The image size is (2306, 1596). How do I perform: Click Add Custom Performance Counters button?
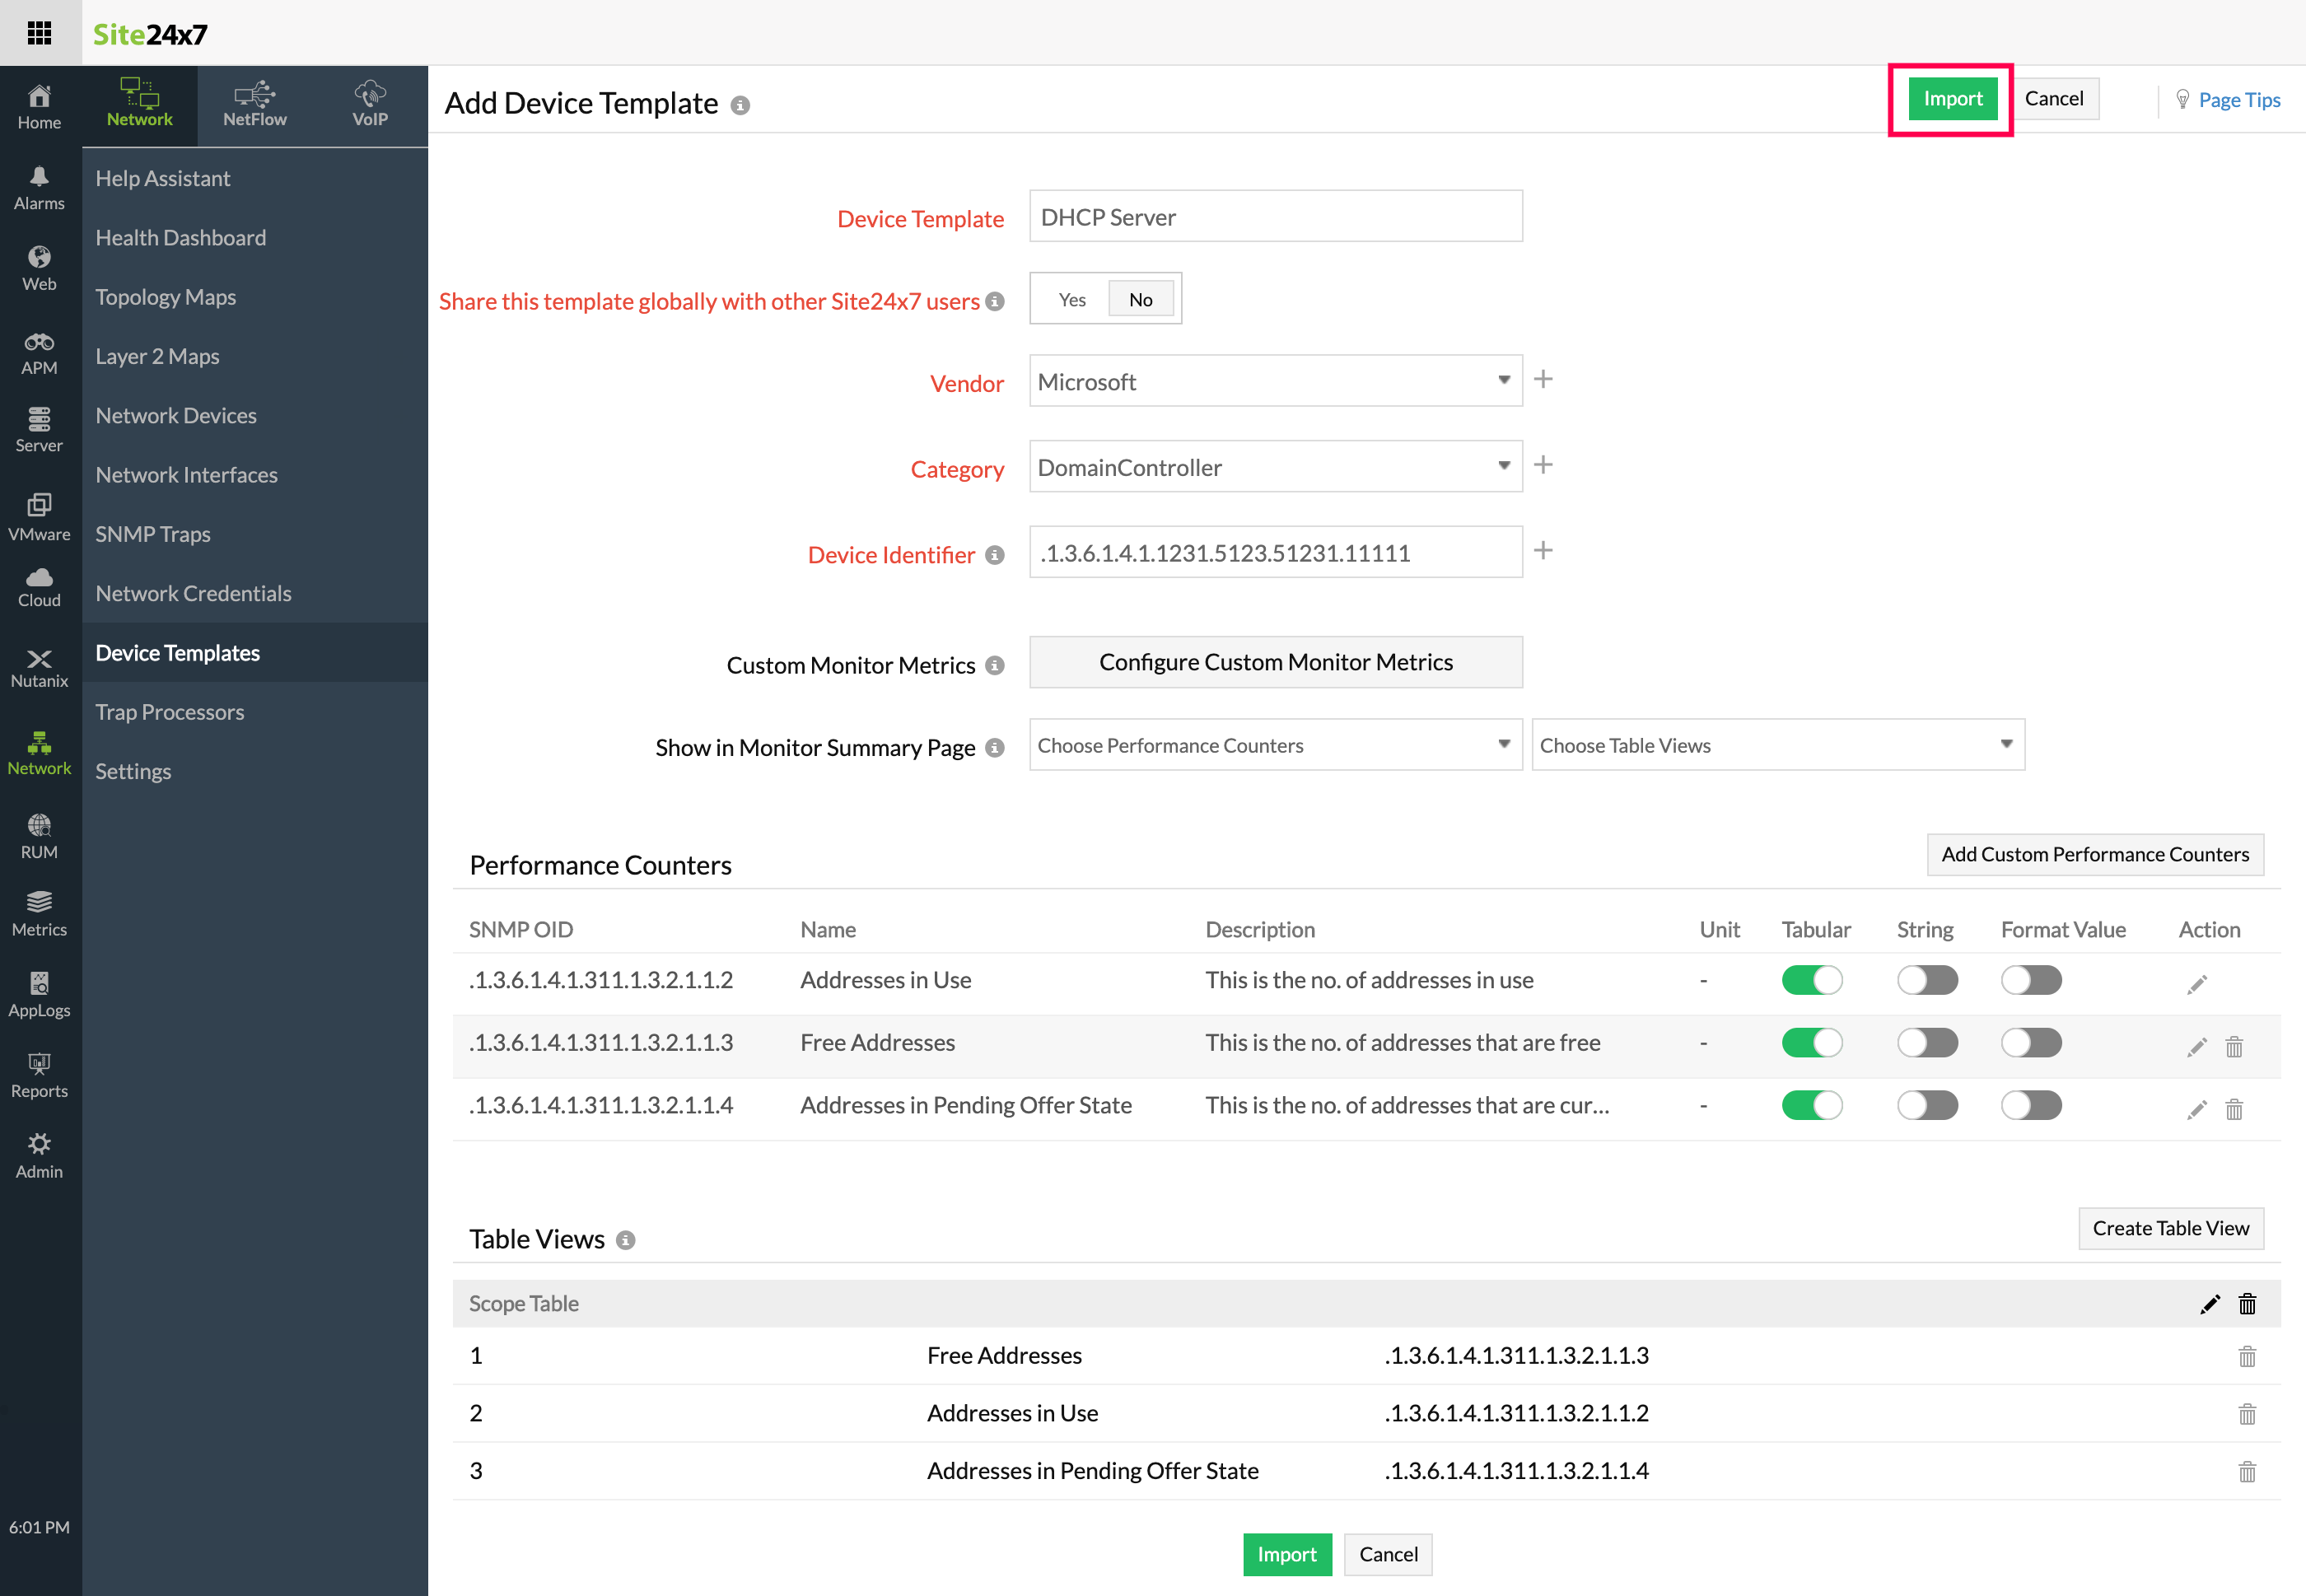click(2094, 854)
